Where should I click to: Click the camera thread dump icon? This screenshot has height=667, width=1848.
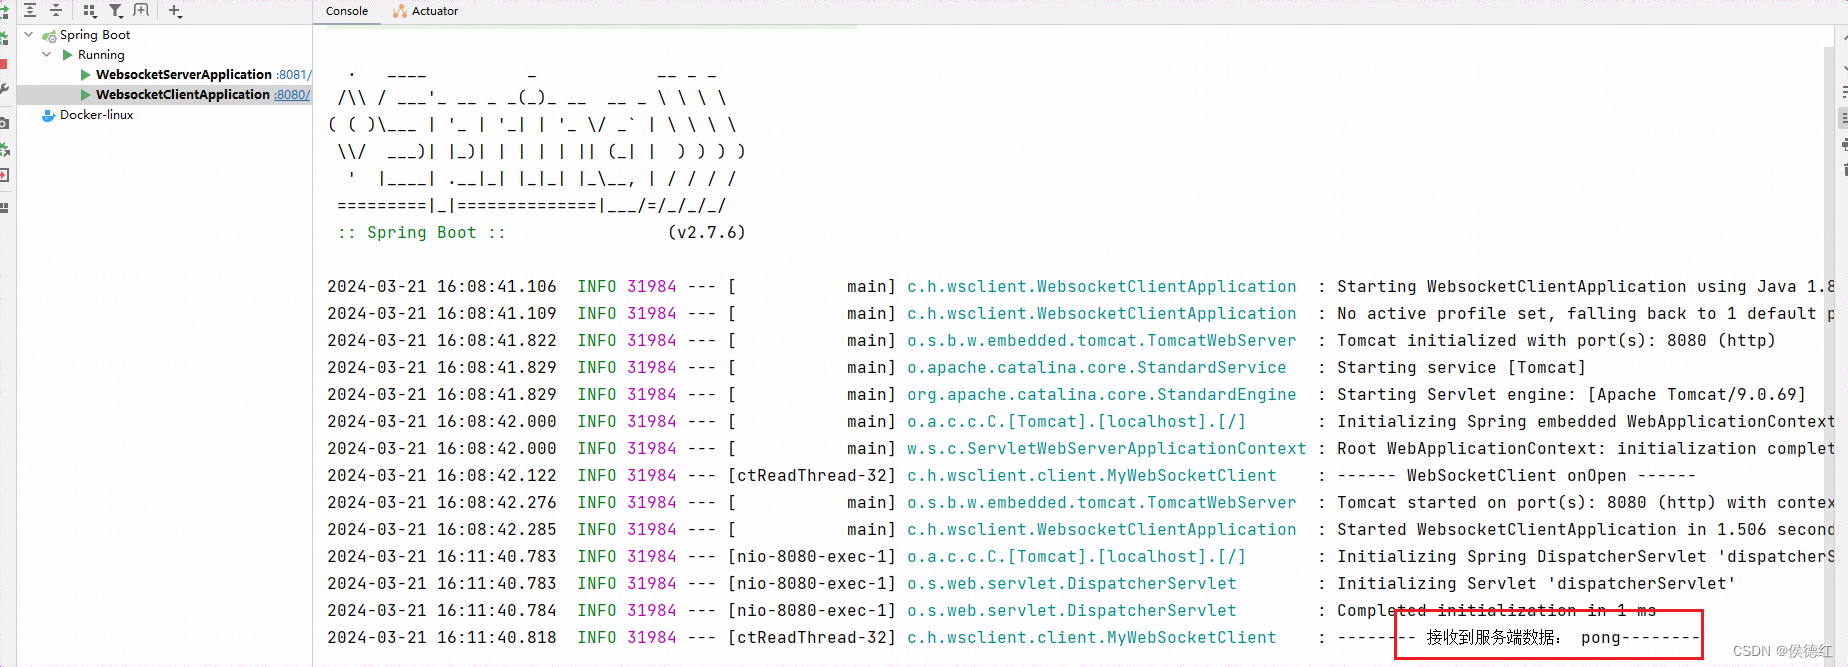[x=4, y=123]
